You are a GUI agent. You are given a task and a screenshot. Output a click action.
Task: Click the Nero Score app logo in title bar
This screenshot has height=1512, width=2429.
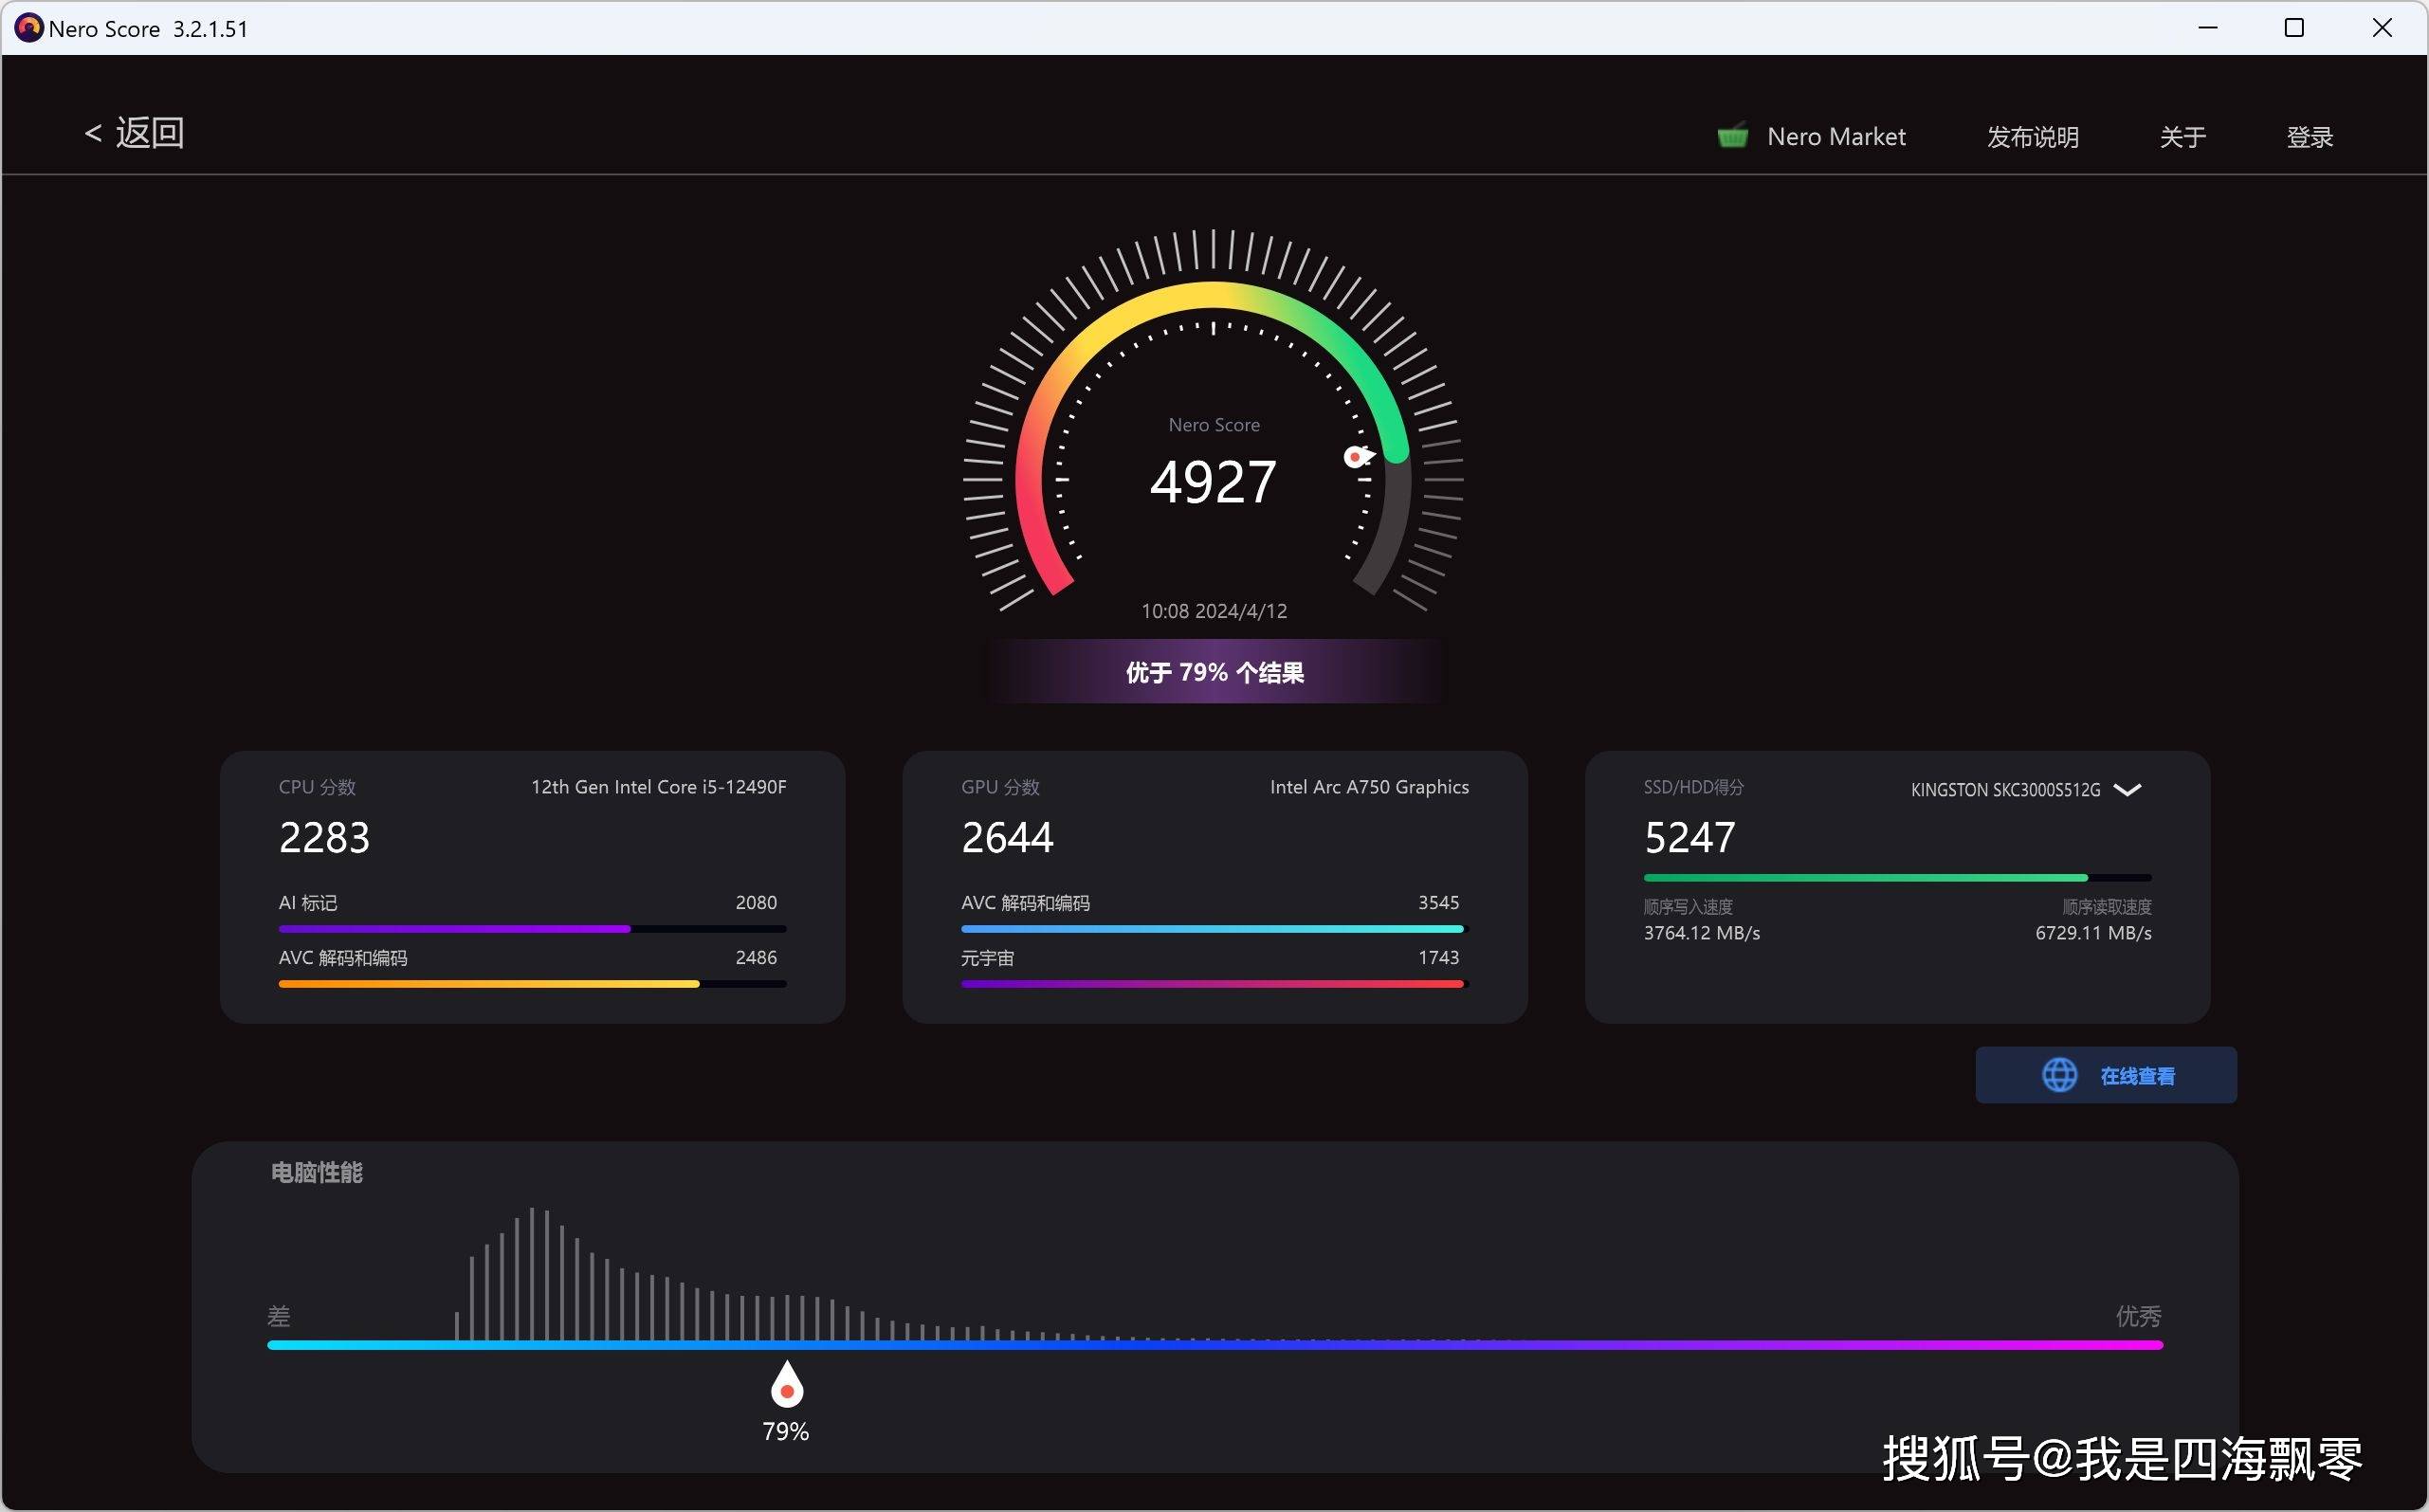tap(28, 28)
